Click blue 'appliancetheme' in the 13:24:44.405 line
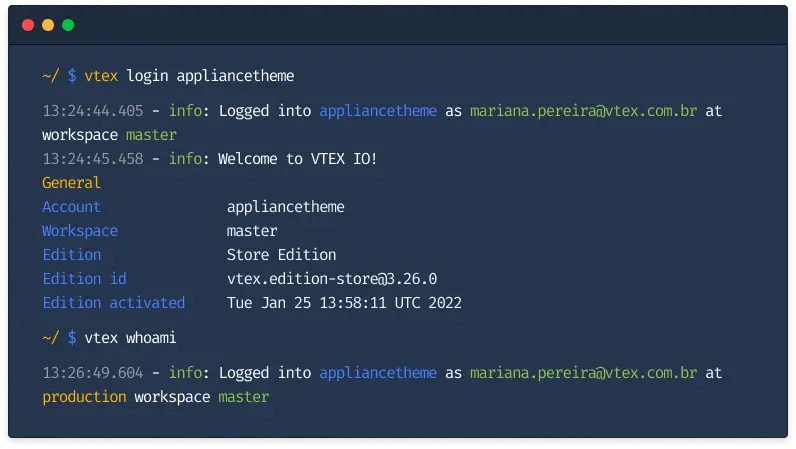This screenshot has height=449, width=796. point(378,111)
